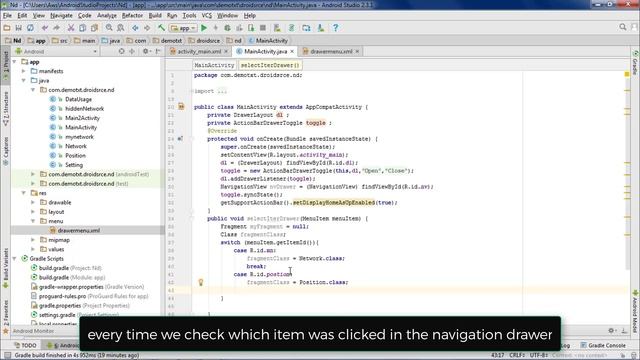Run the app with green play icon
This screenshot has width=640, height=360.
point(204,28)
